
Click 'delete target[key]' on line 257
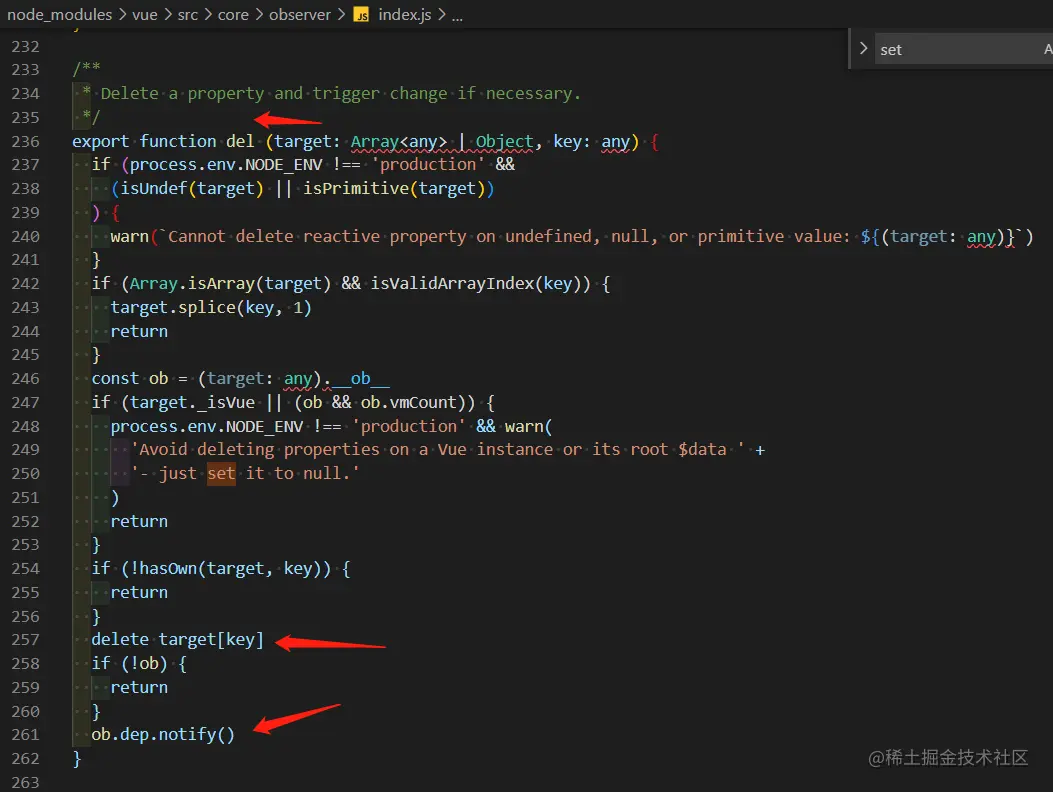[x=177, y=640]
